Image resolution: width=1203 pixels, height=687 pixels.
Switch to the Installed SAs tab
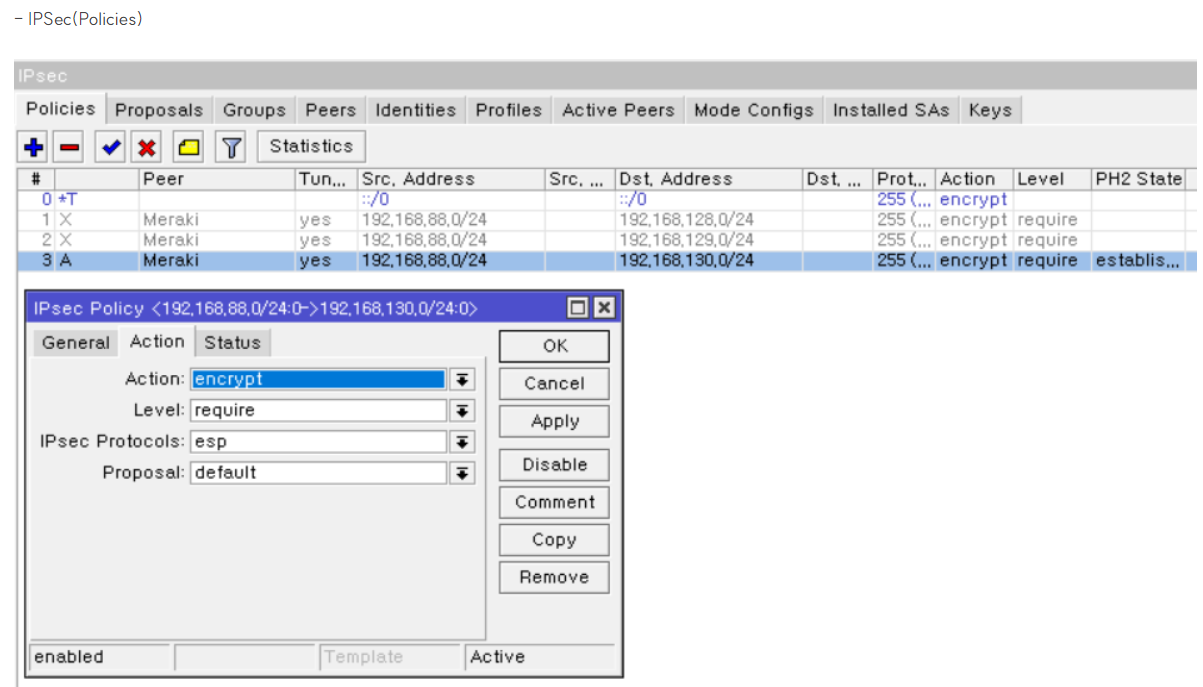(891, 110)
